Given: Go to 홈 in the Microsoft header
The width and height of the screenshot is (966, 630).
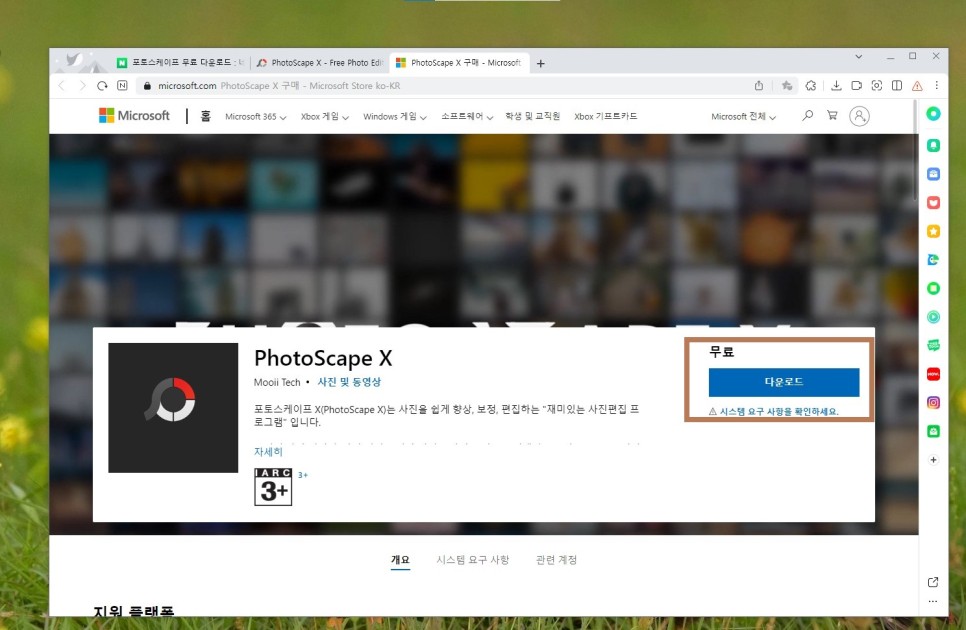Looking at the screenshot, I should coord(205,116).
